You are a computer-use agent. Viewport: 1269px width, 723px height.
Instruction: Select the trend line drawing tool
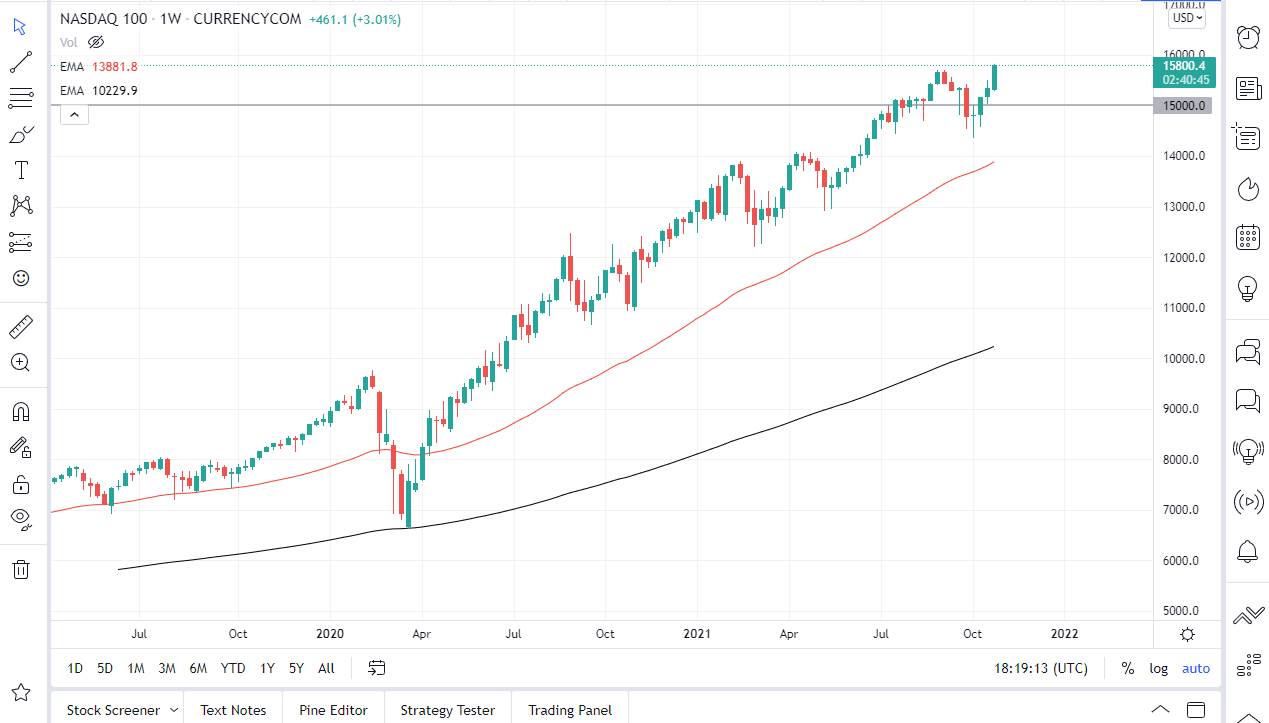[x=20, y=62]
